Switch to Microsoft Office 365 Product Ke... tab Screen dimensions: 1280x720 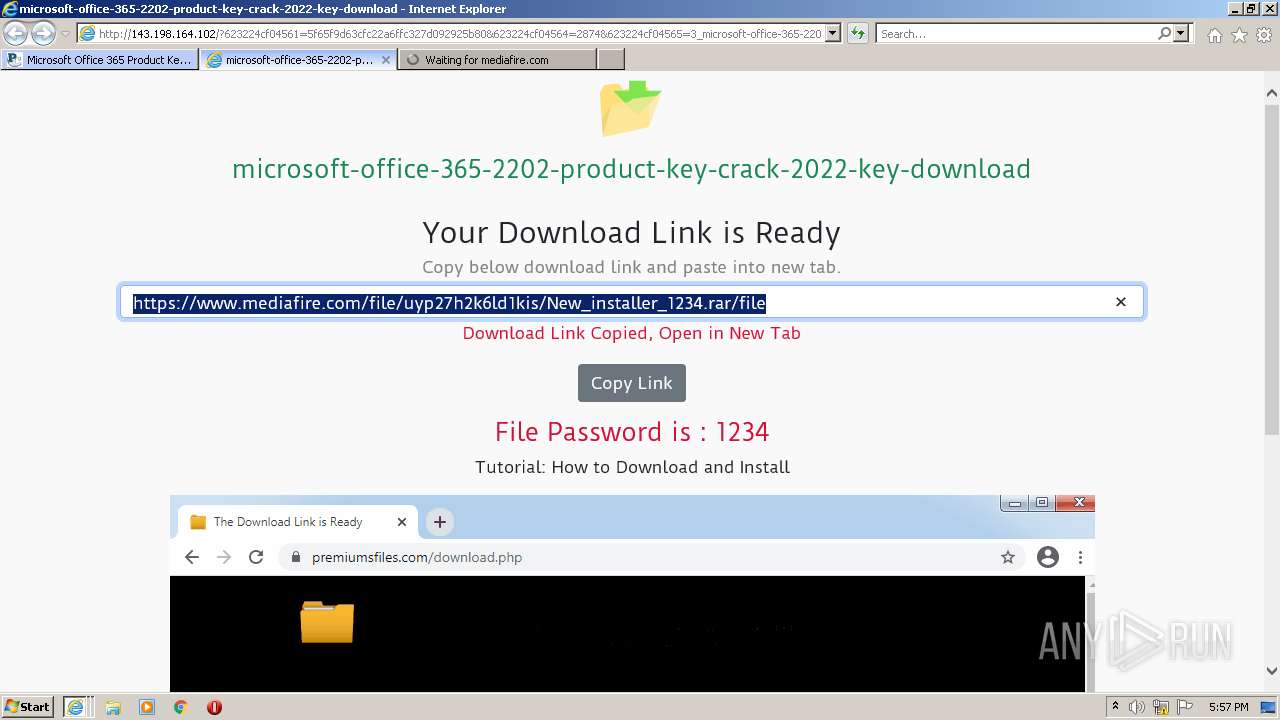point(99,60)
